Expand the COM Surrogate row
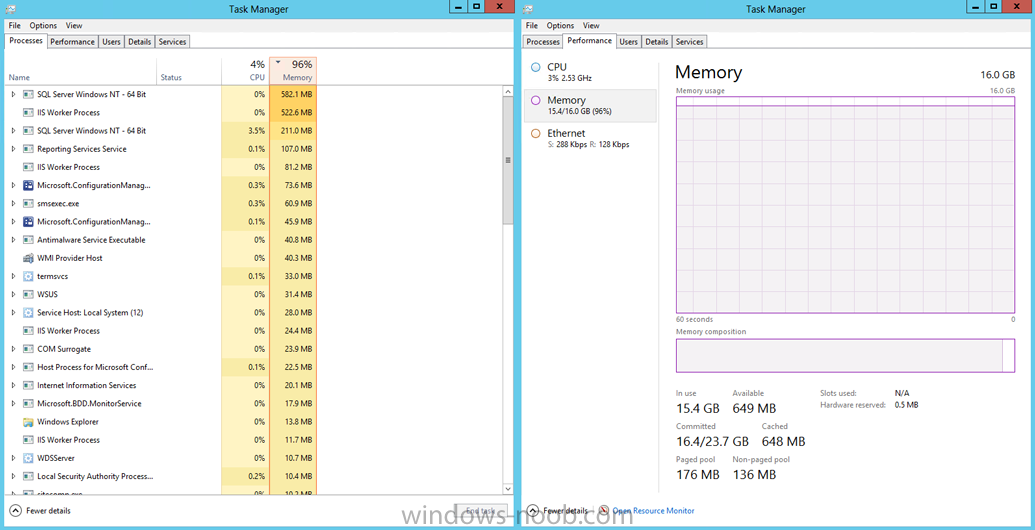 tap(13, 349)
